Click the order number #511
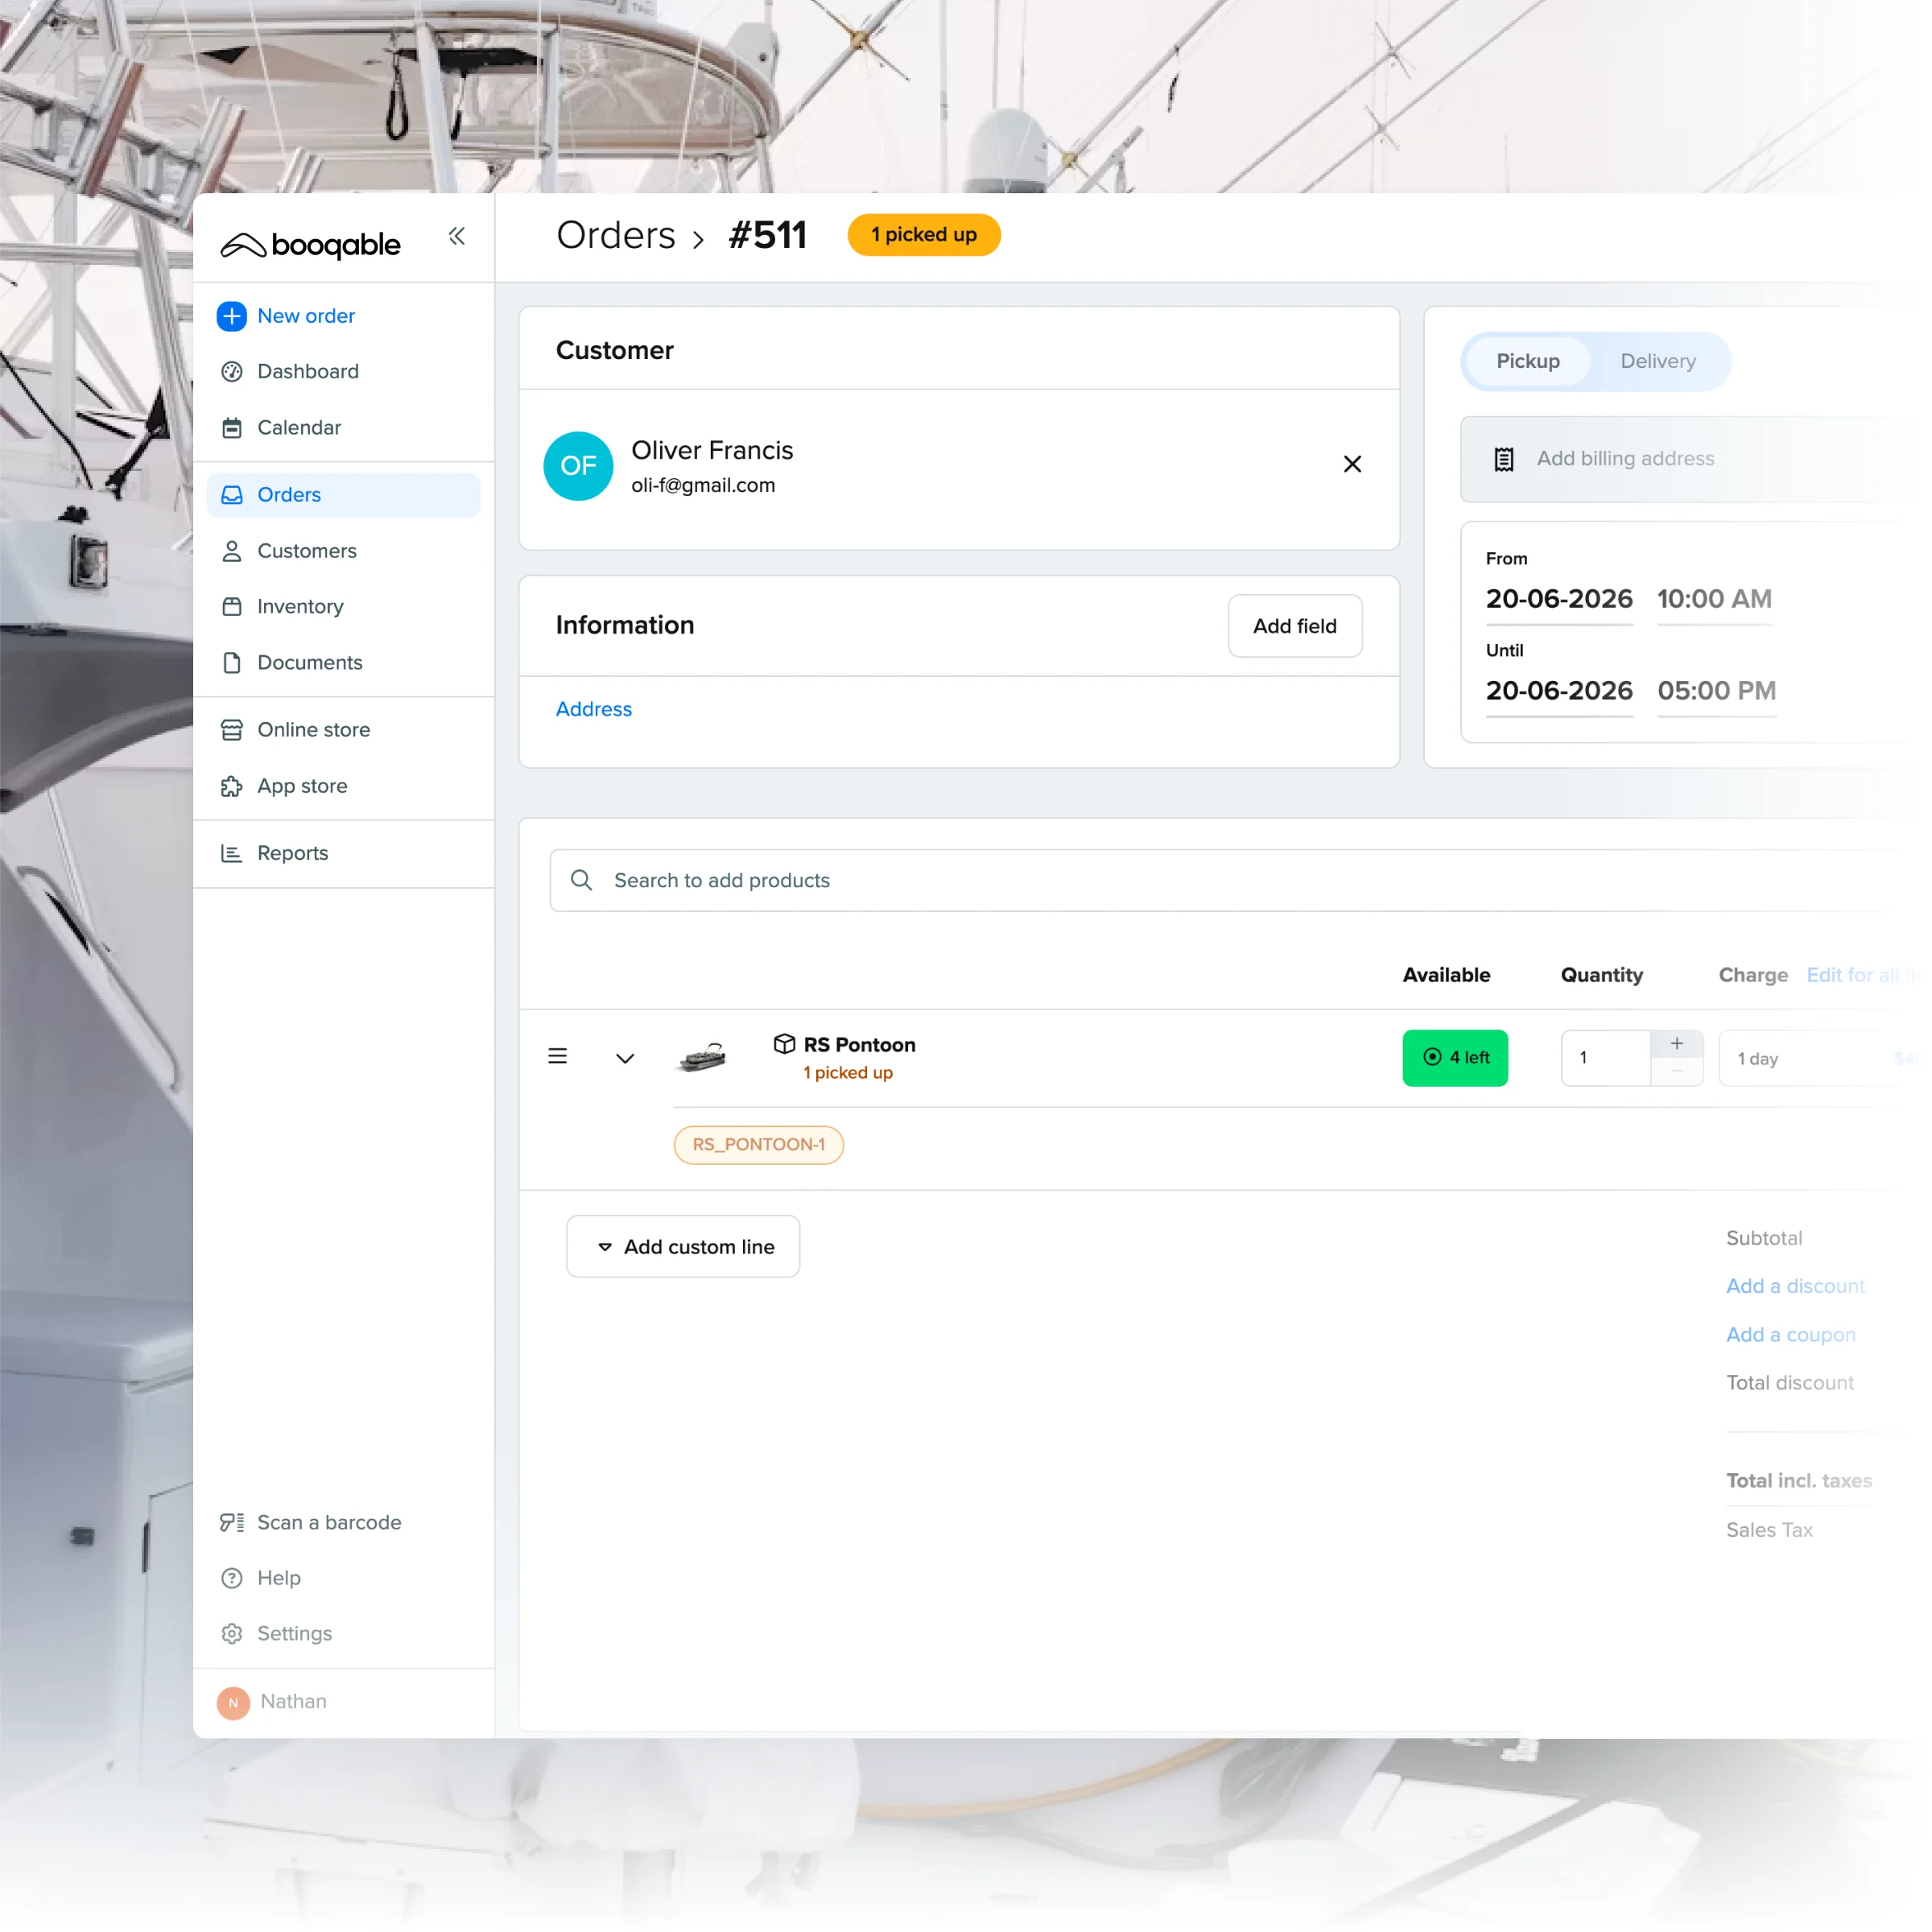Viewport: 1932px width, 1932px height. coord(767,235)
